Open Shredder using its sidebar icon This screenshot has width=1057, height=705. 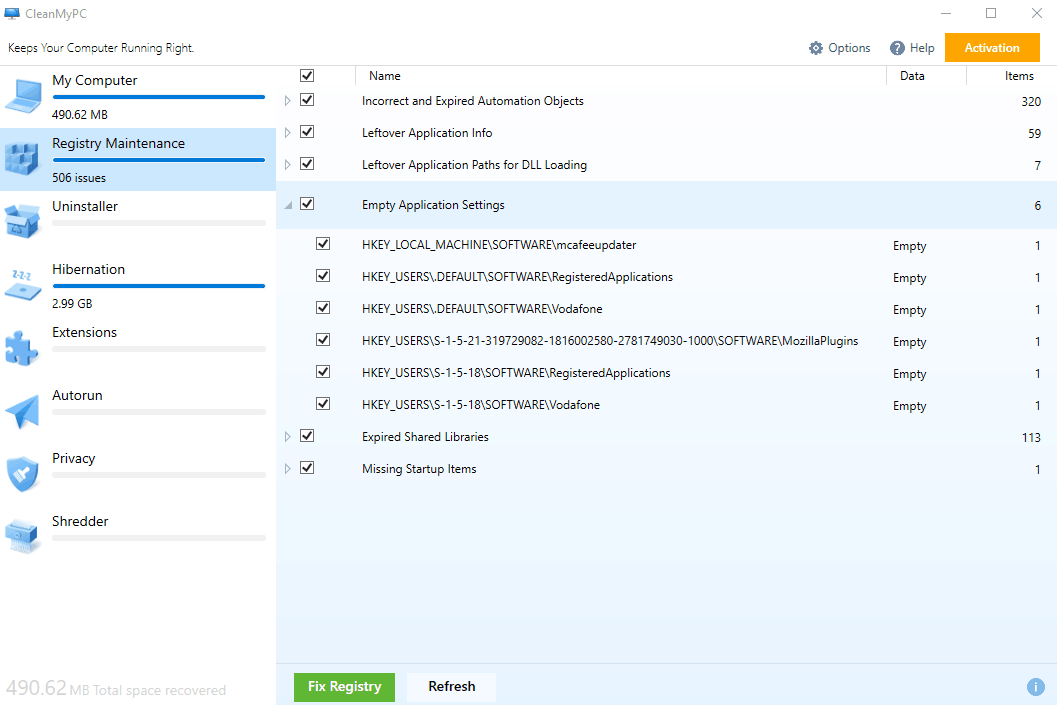pos(23,535)
